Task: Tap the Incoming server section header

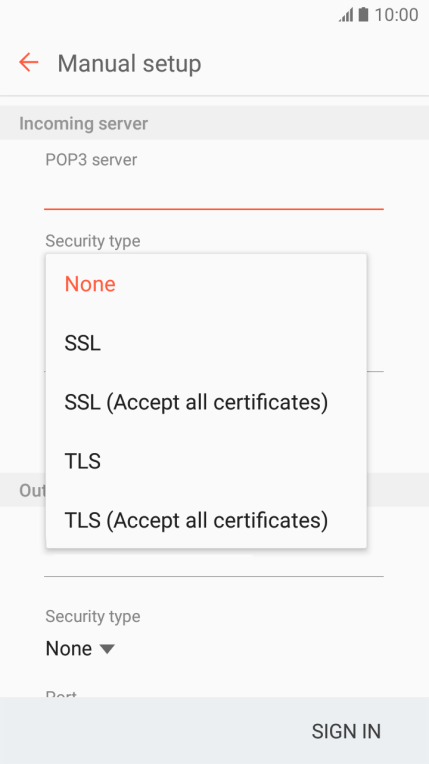Action: (x=83, y=124)
